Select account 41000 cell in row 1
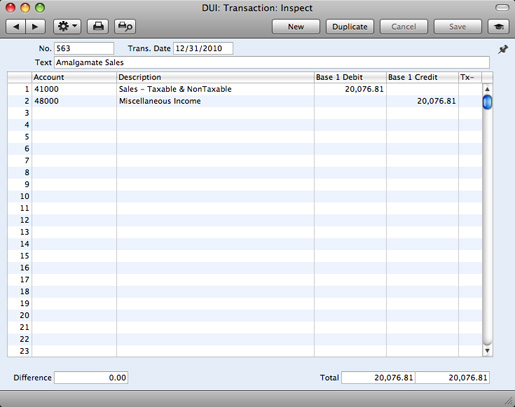This screenshot has height=407, width=515. click(74, 89)
